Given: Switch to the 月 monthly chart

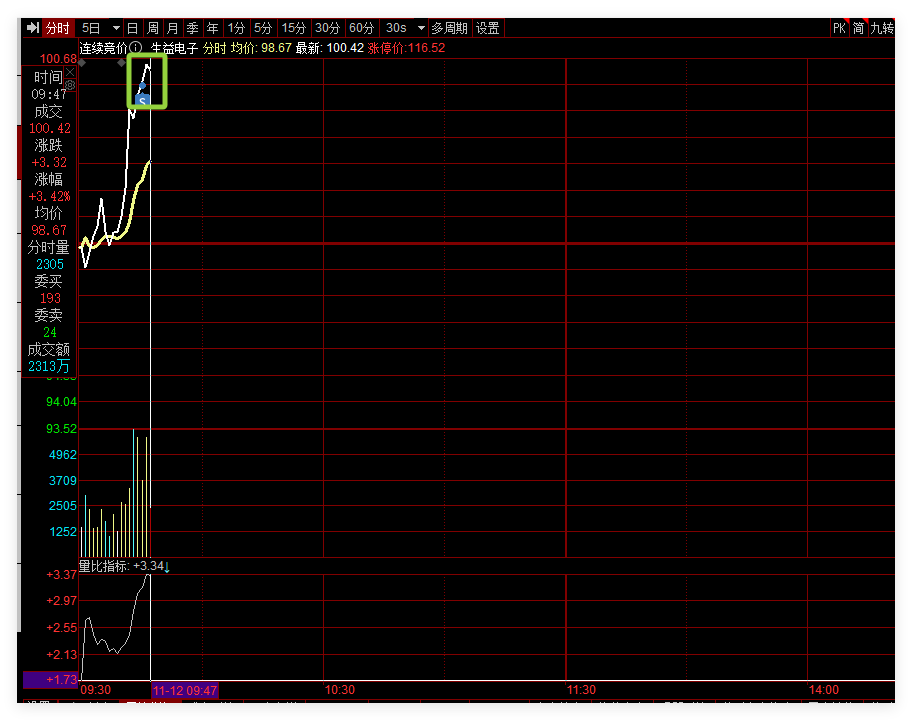Looking at the screenshot, I should [172, 28].
